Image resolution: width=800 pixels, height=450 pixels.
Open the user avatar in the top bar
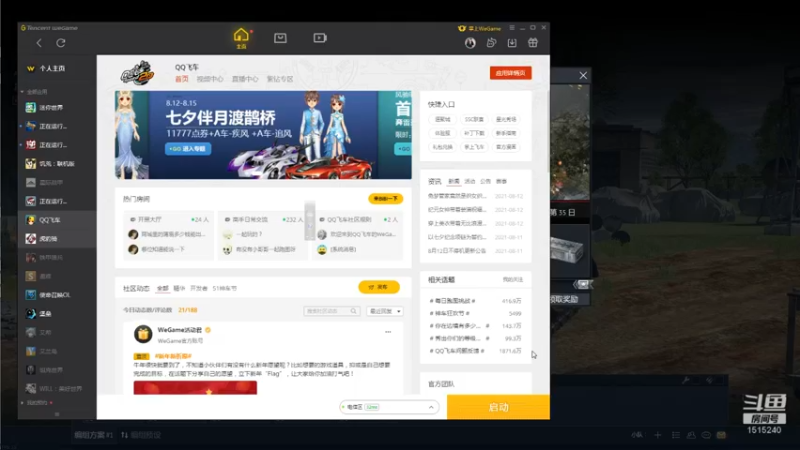pyautogui.click(x=470, y=43)
